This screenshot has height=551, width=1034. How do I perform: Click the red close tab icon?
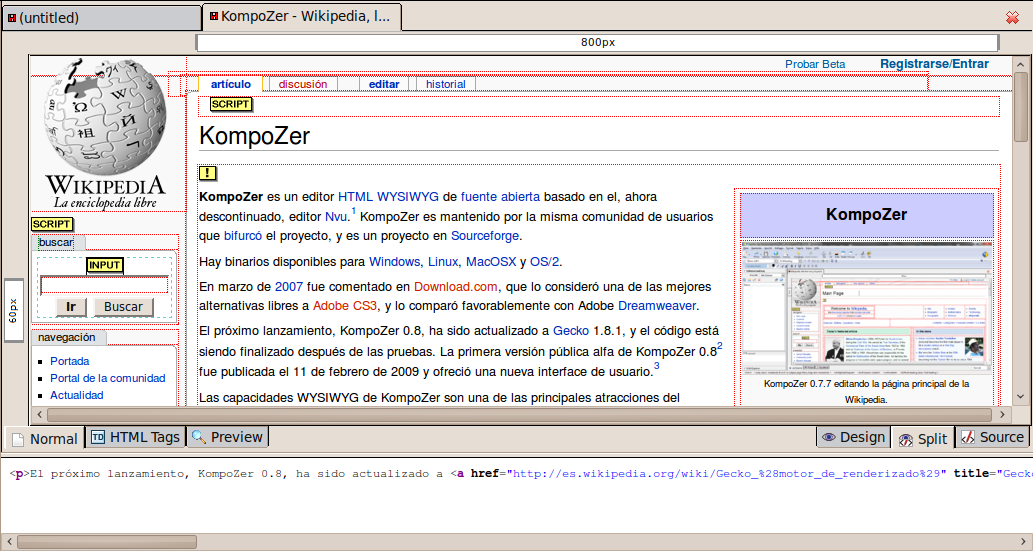coord(1012,17)
